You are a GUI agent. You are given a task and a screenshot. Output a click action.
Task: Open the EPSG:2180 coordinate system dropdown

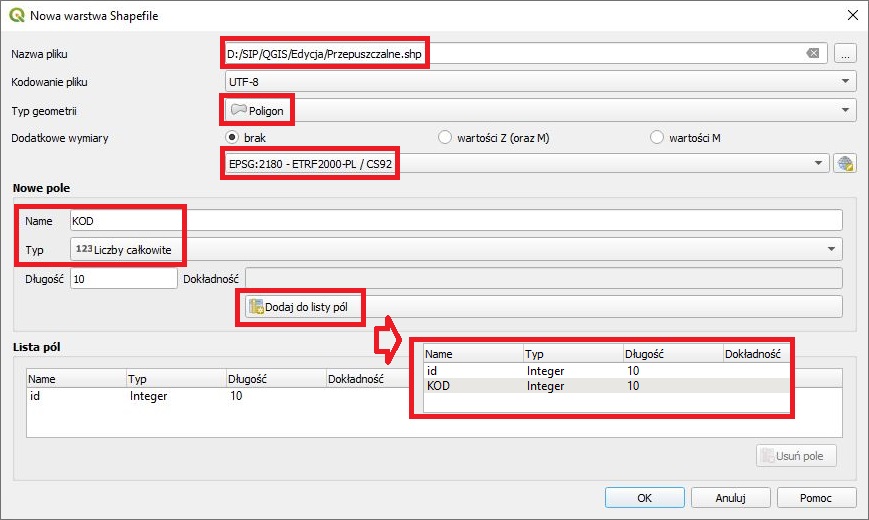[525, 163]
